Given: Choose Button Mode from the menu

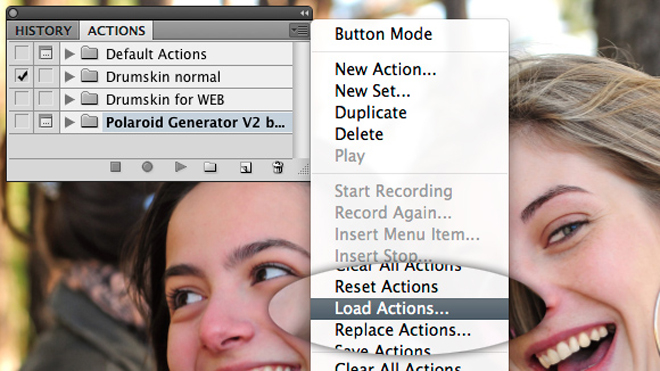Looking at the screenshot, I should pyautogui.click(x=383, y=34).
